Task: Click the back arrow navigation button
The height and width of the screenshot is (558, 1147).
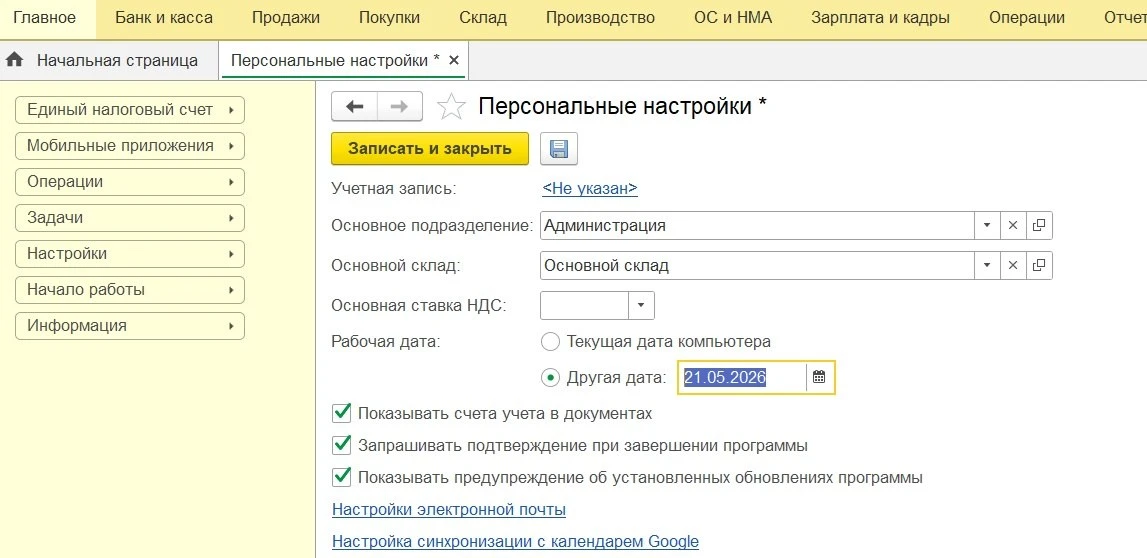Action: [x=355, y=107]
